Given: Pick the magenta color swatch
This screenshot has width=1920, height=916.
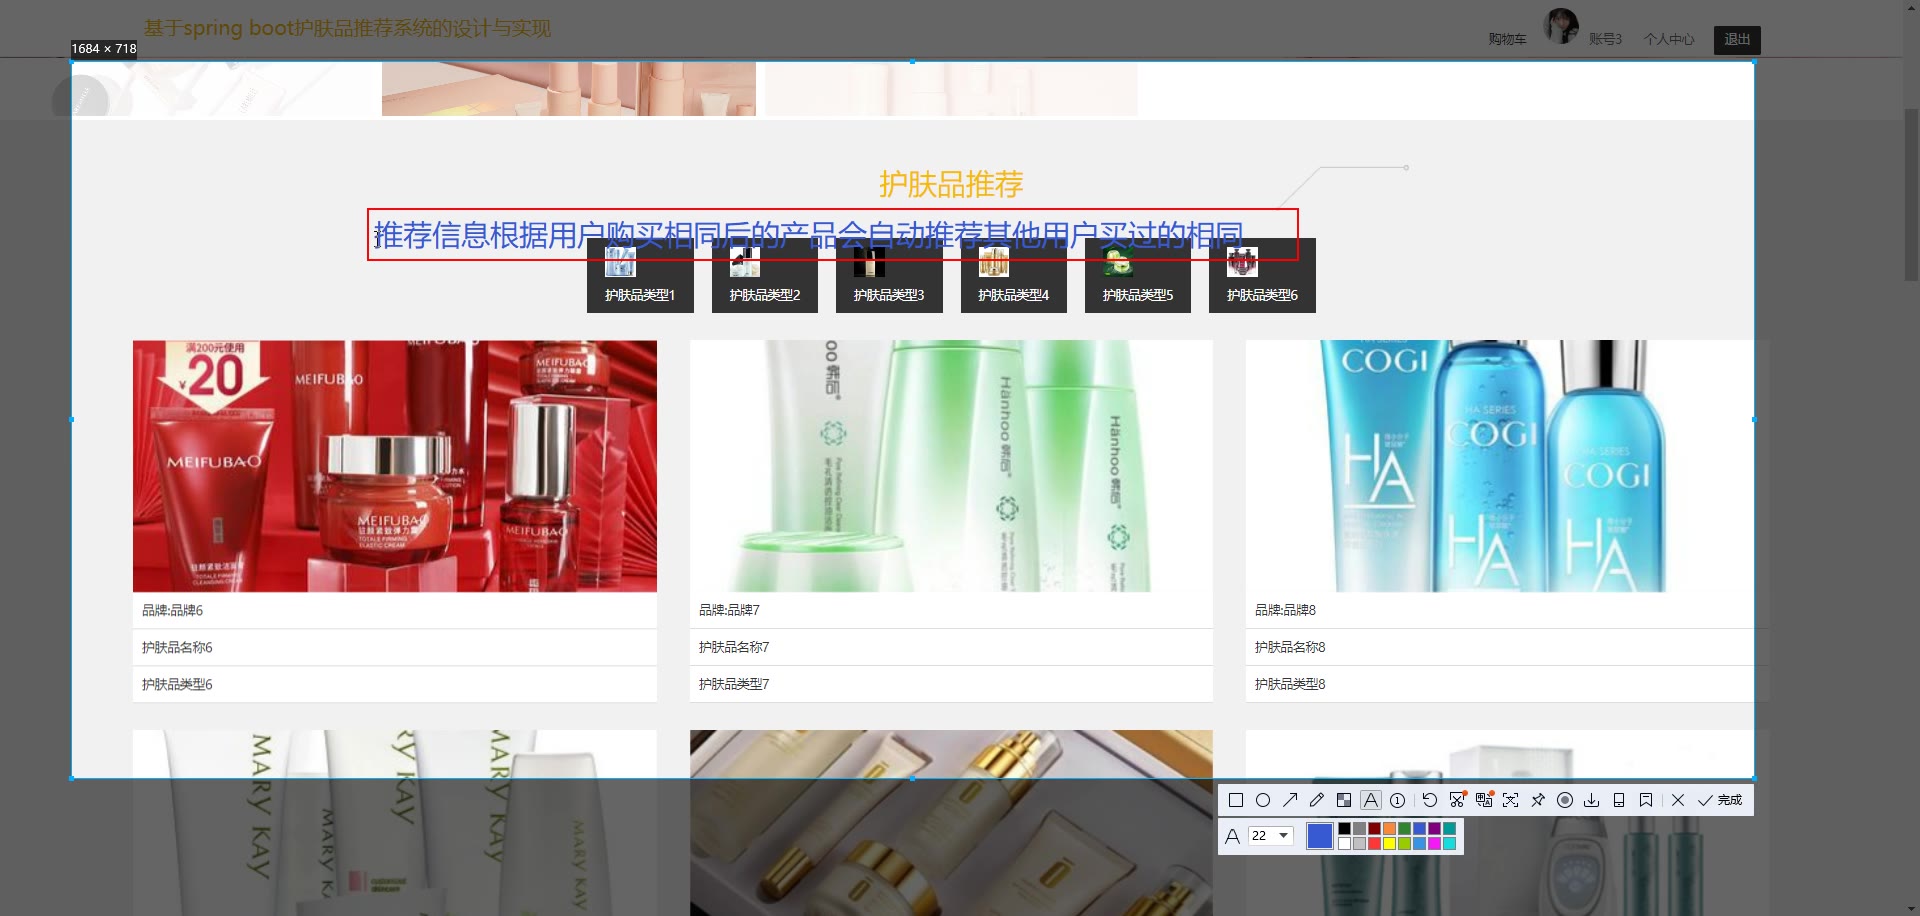Looking at the screenshot, I should pos(1434,843).
